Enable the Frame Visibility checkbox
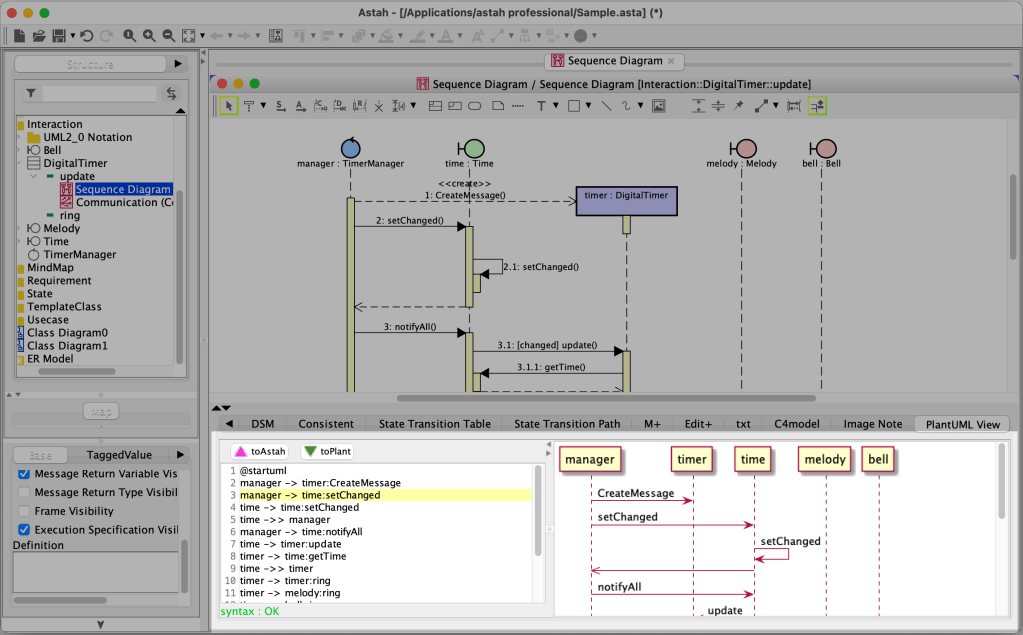 pos(24,511)
